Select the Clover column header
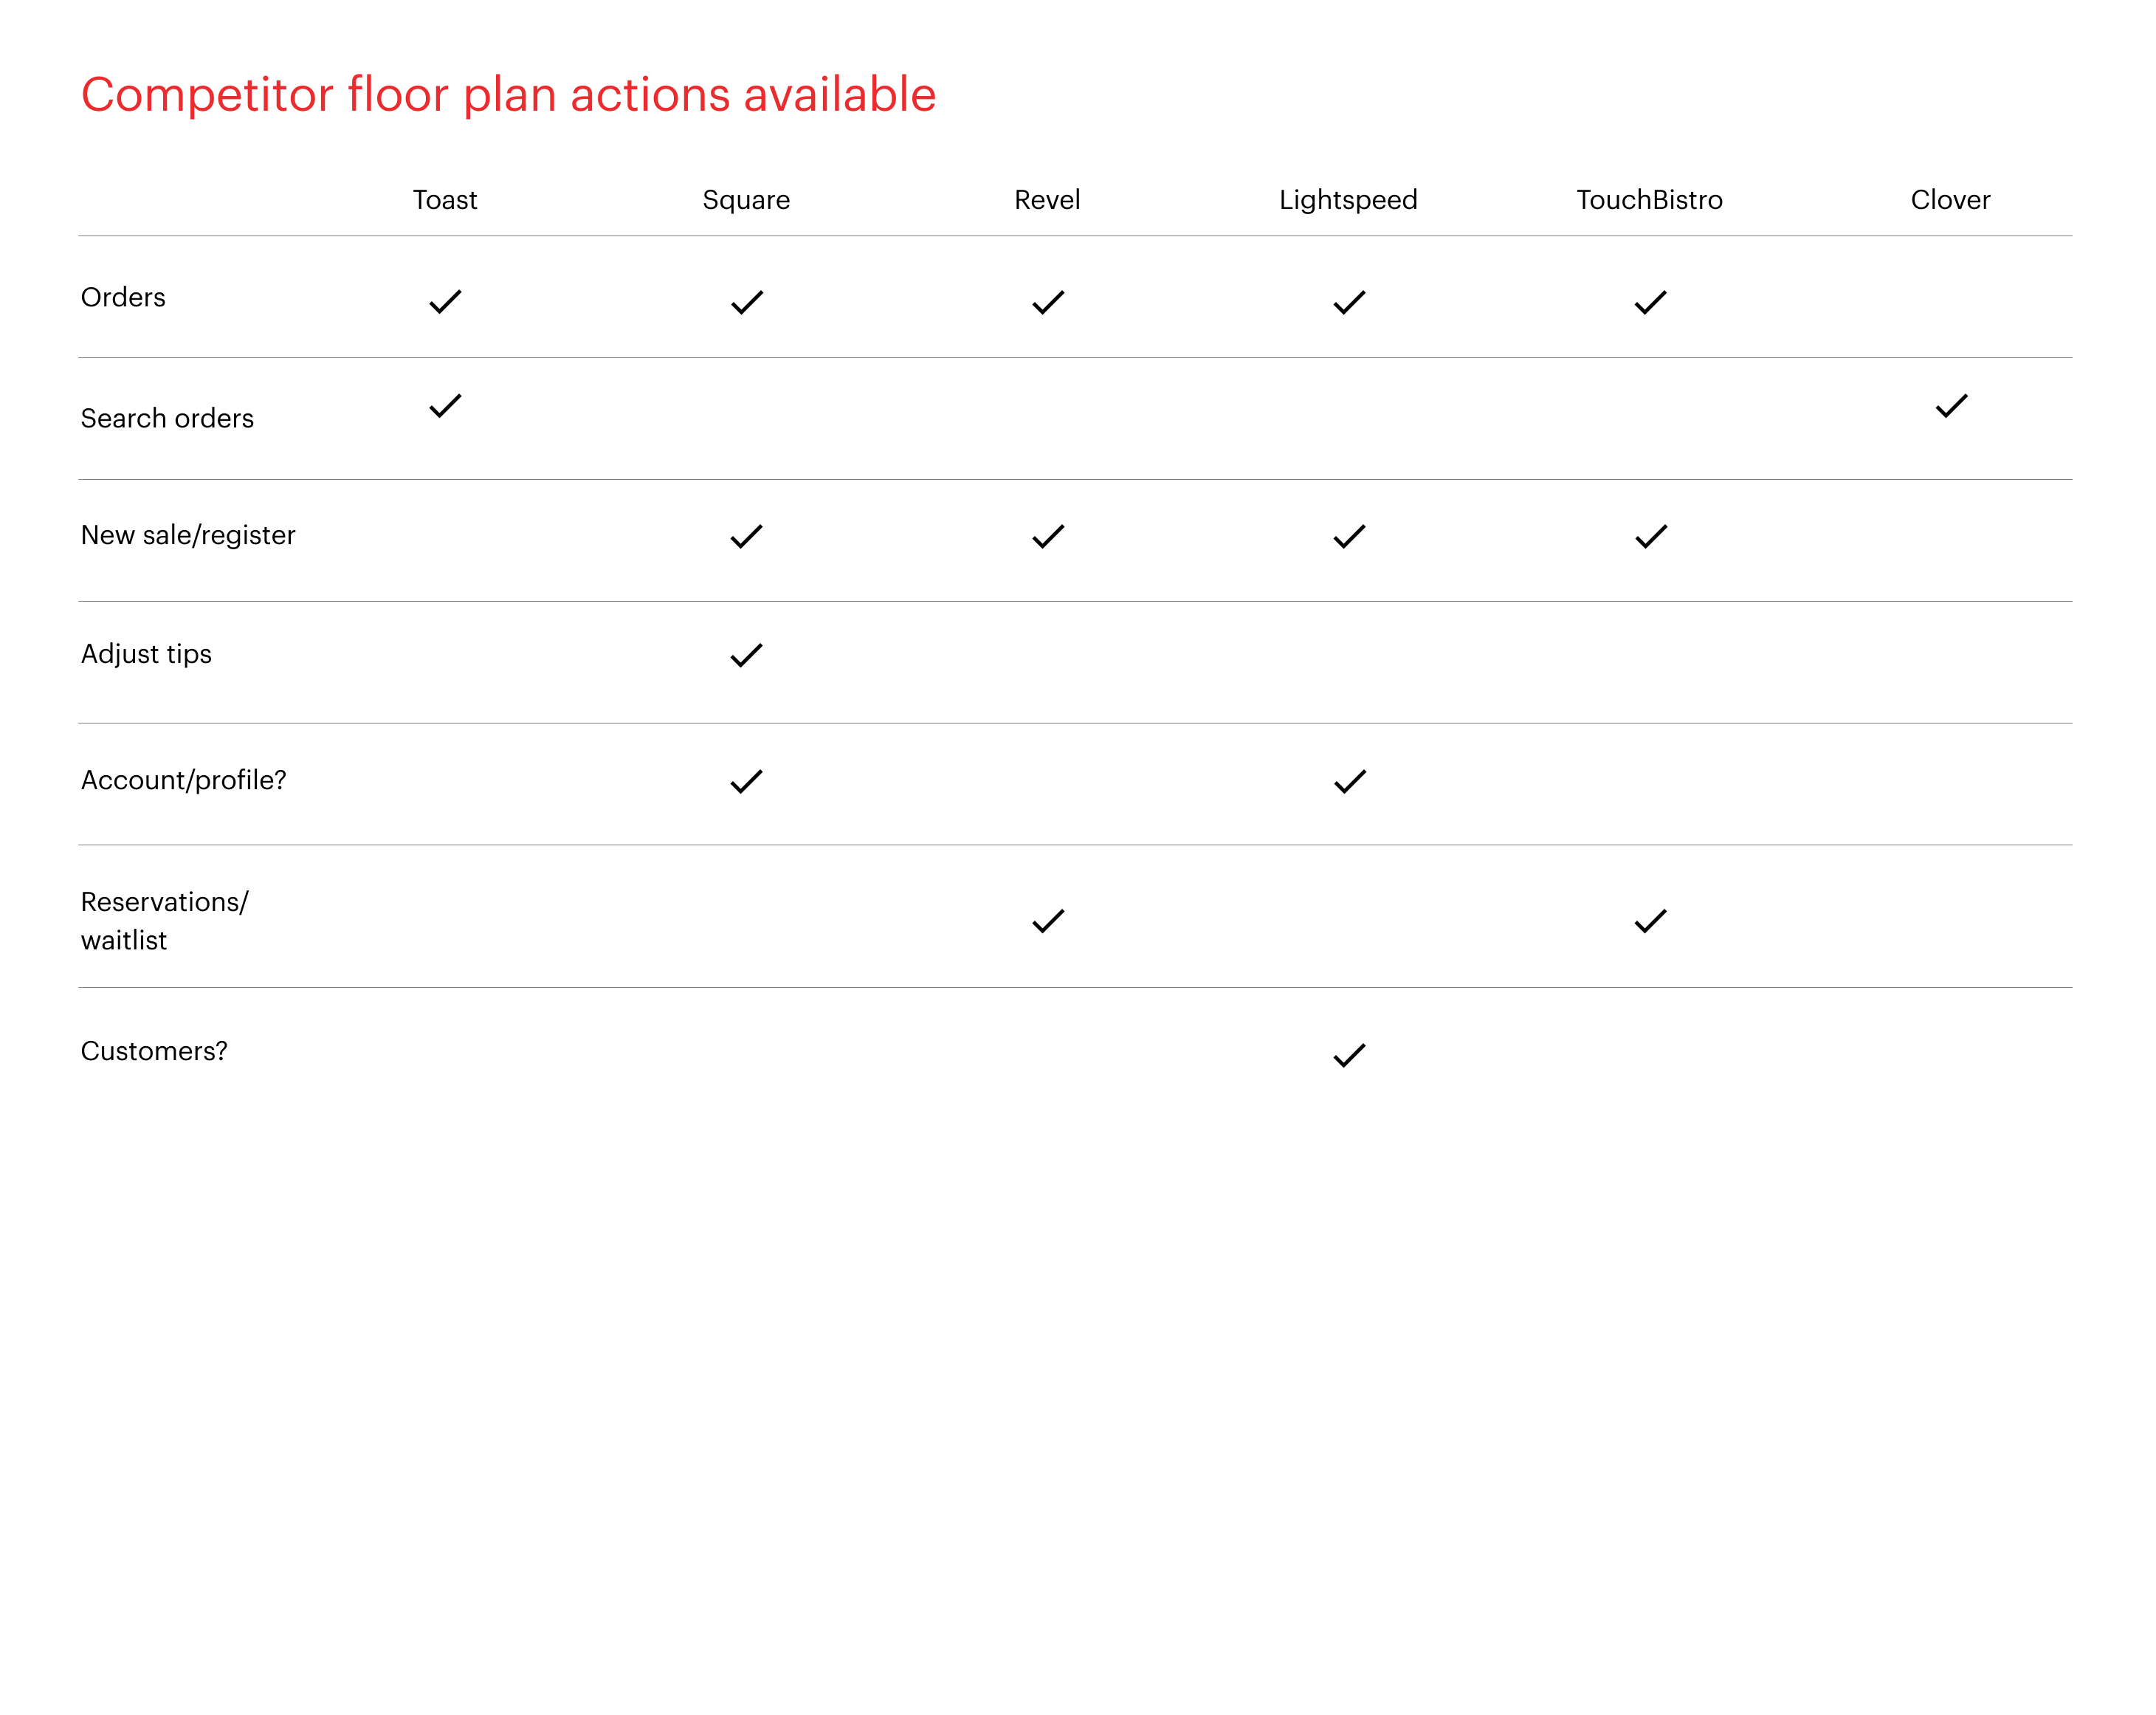The image size is (2156, 1715). click(1950, 200)
